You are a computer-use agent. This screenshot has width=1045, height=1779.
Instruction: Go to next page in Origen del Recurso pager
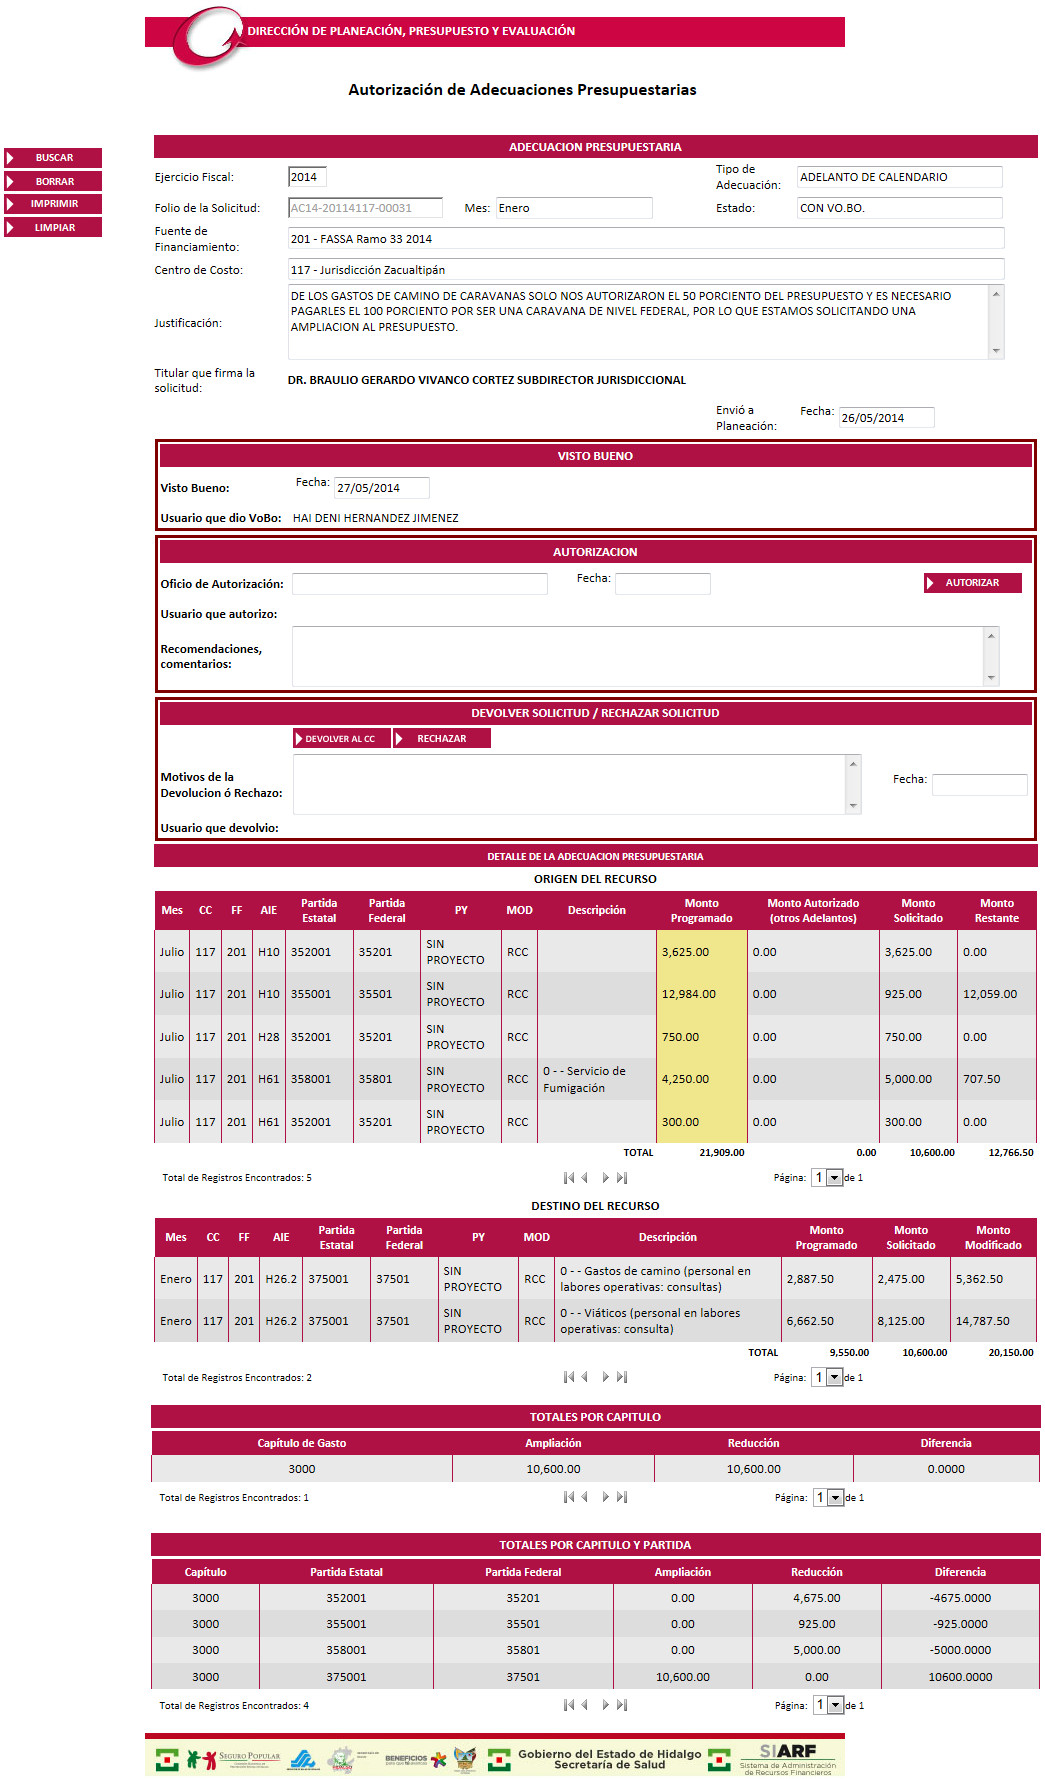pos(605,1178)
